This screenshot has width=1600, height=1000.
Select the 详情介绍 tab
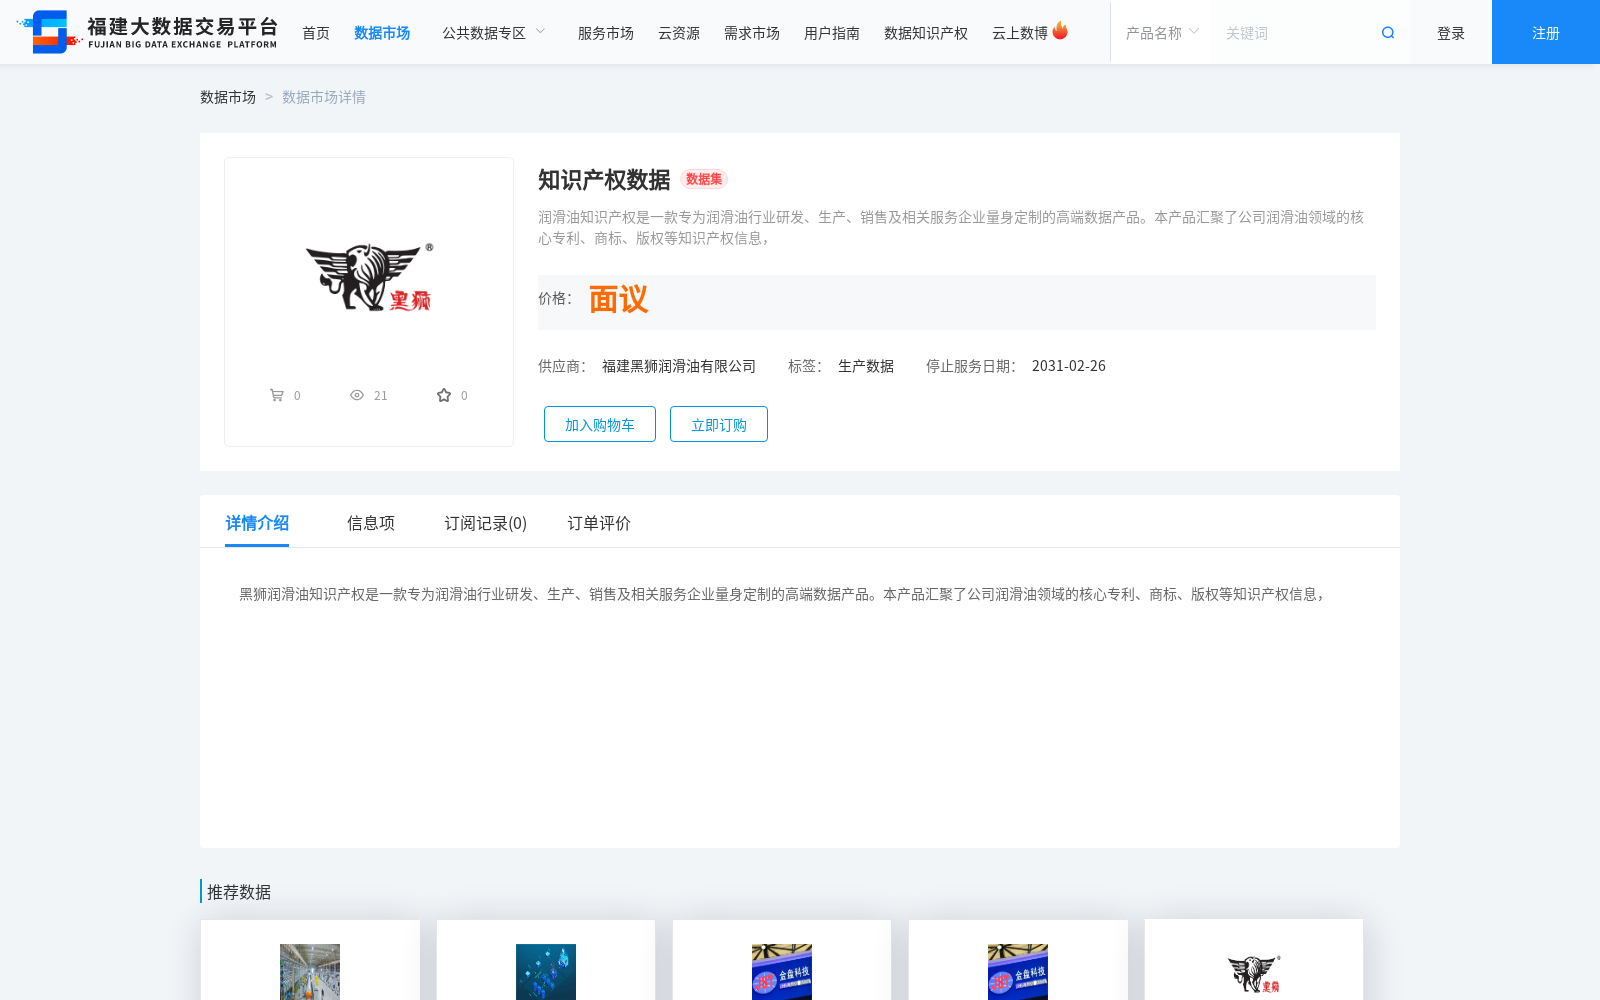tap(257, 523)
